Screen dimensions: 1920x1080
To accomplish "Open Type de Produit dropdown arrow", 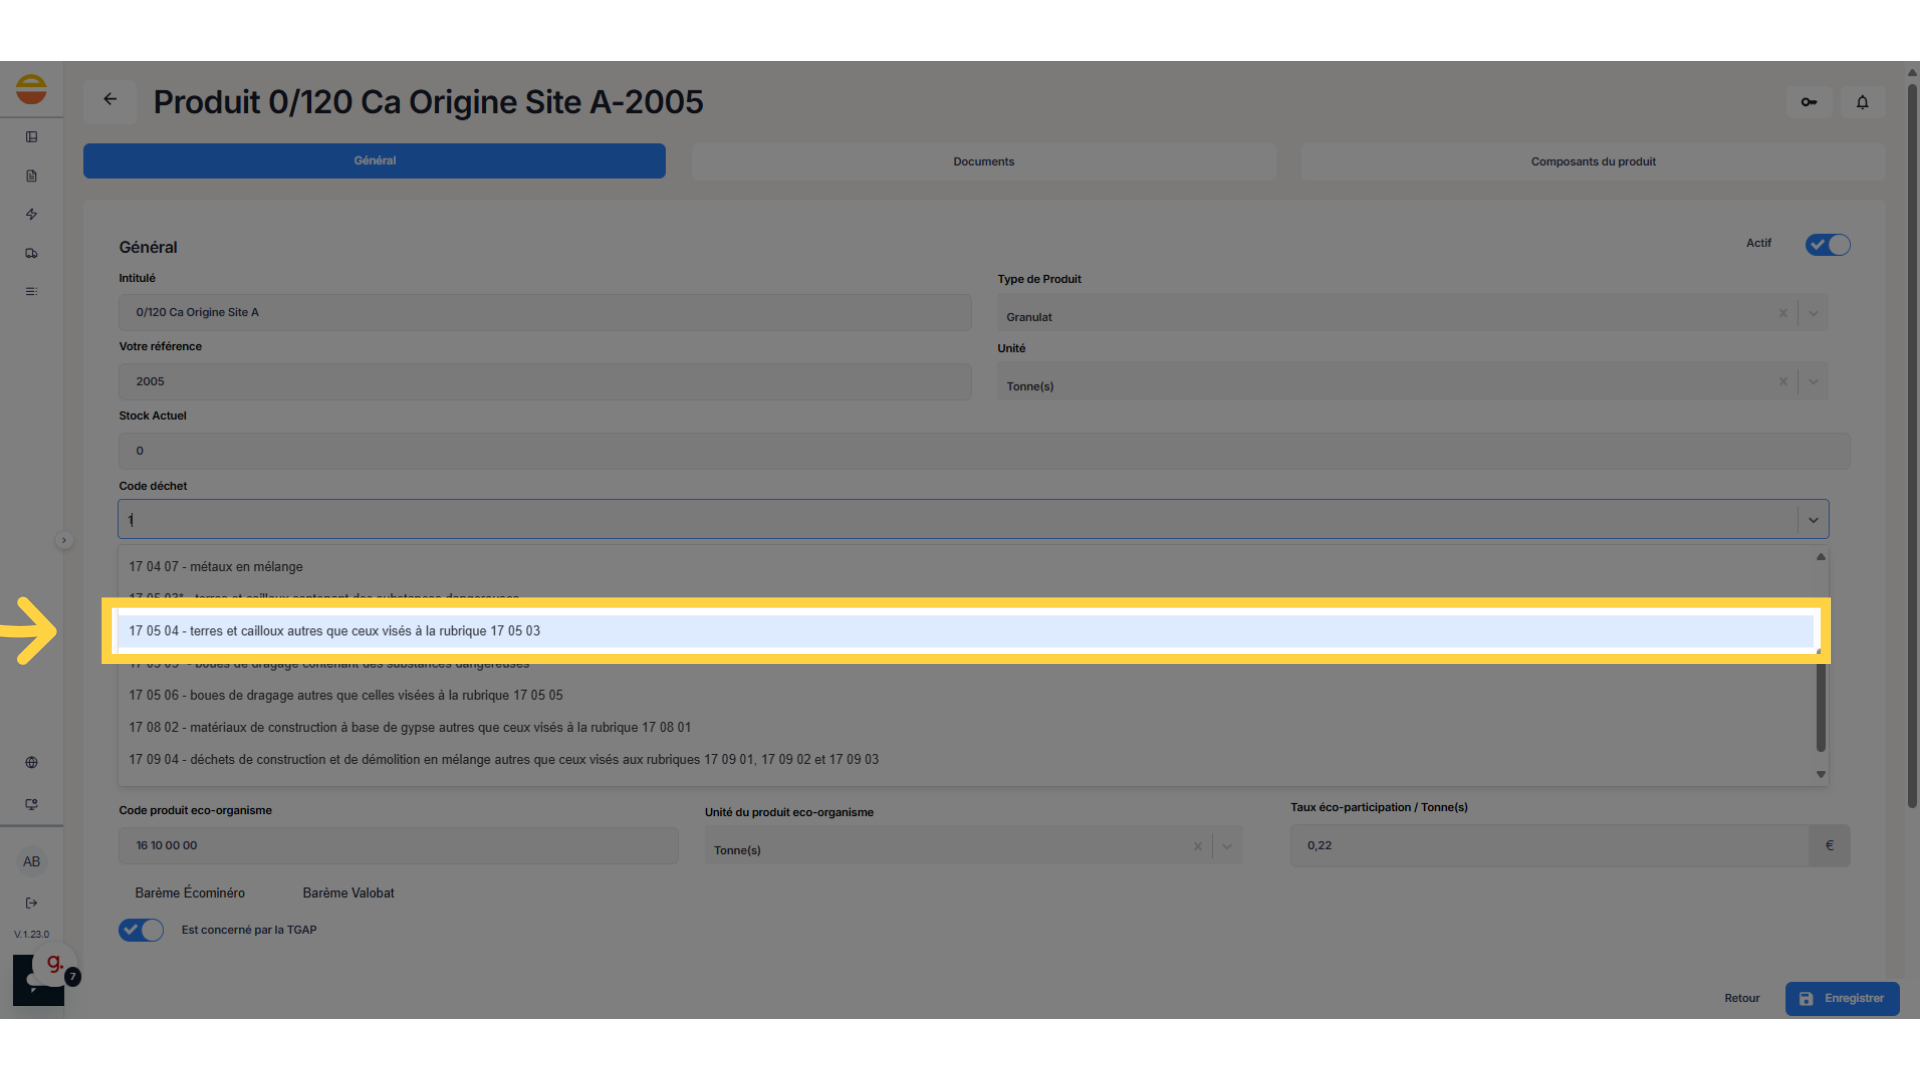I will [x=1813, y=314].
